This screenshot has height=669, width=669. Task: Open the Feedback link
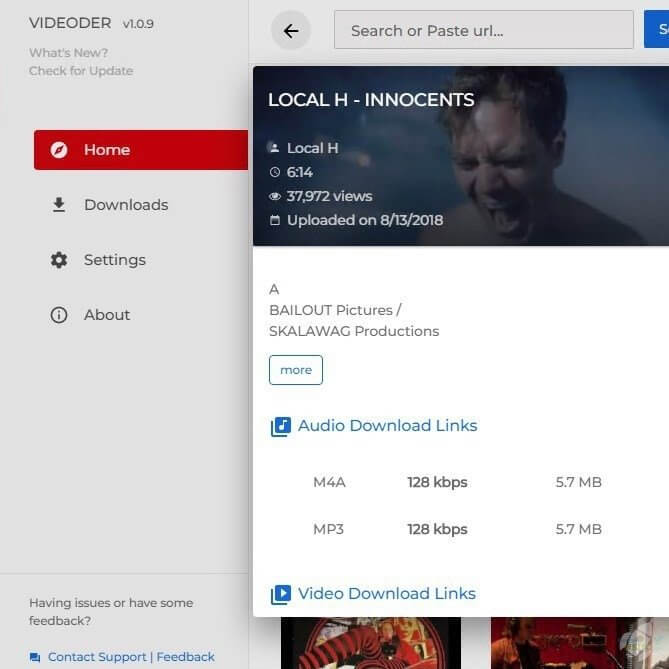click(186, 657)
